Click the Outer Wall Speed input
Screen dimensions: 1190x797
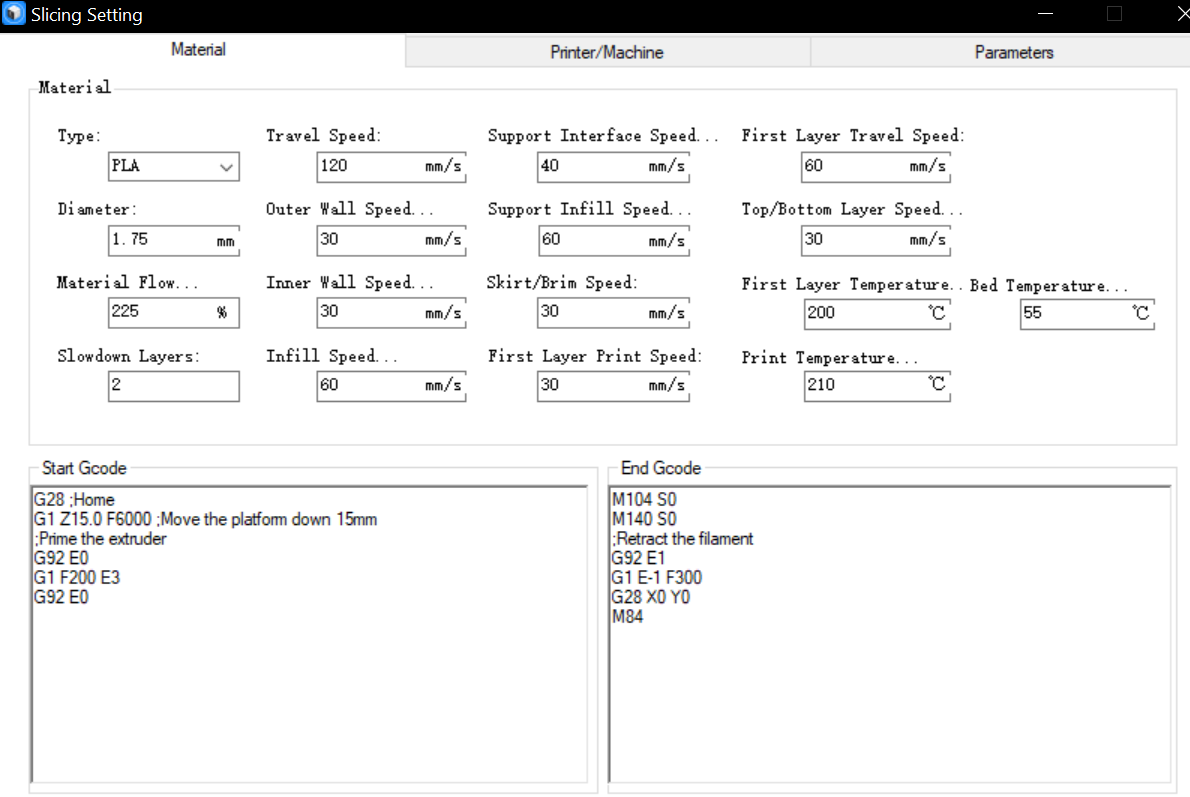coord(391,240)
